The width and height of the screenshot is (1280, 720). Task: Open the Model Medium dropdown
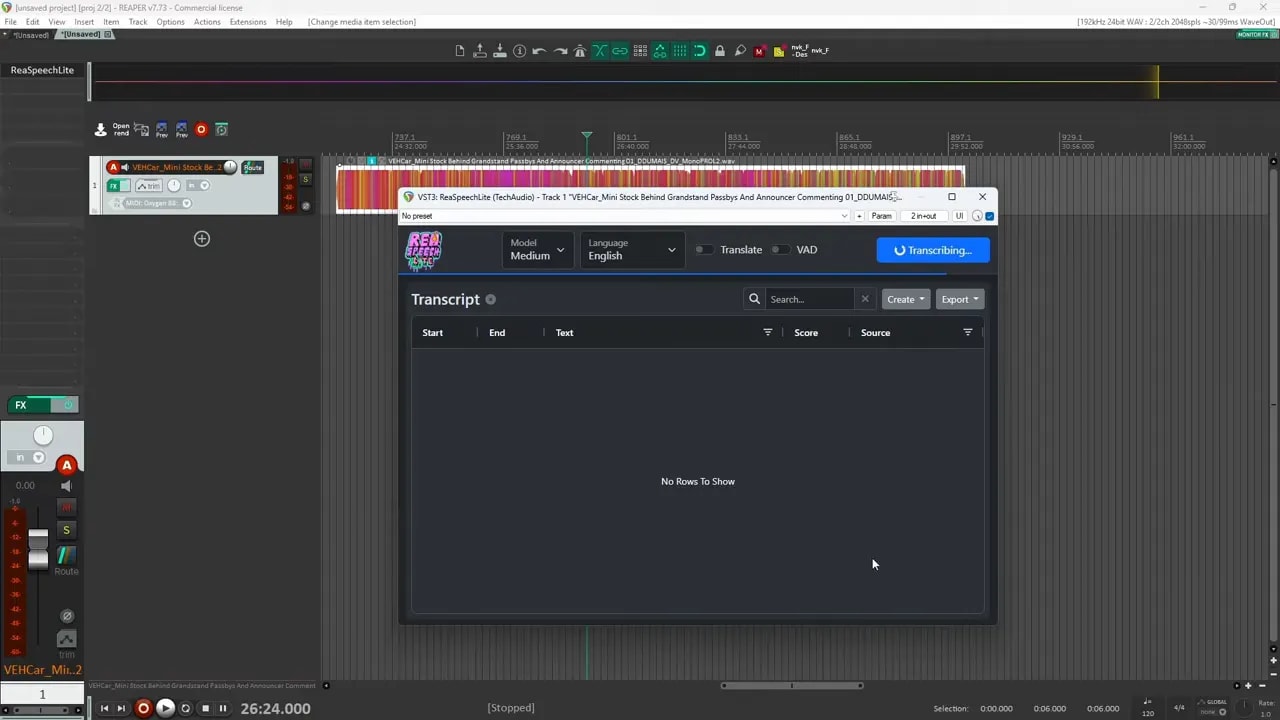538,250
